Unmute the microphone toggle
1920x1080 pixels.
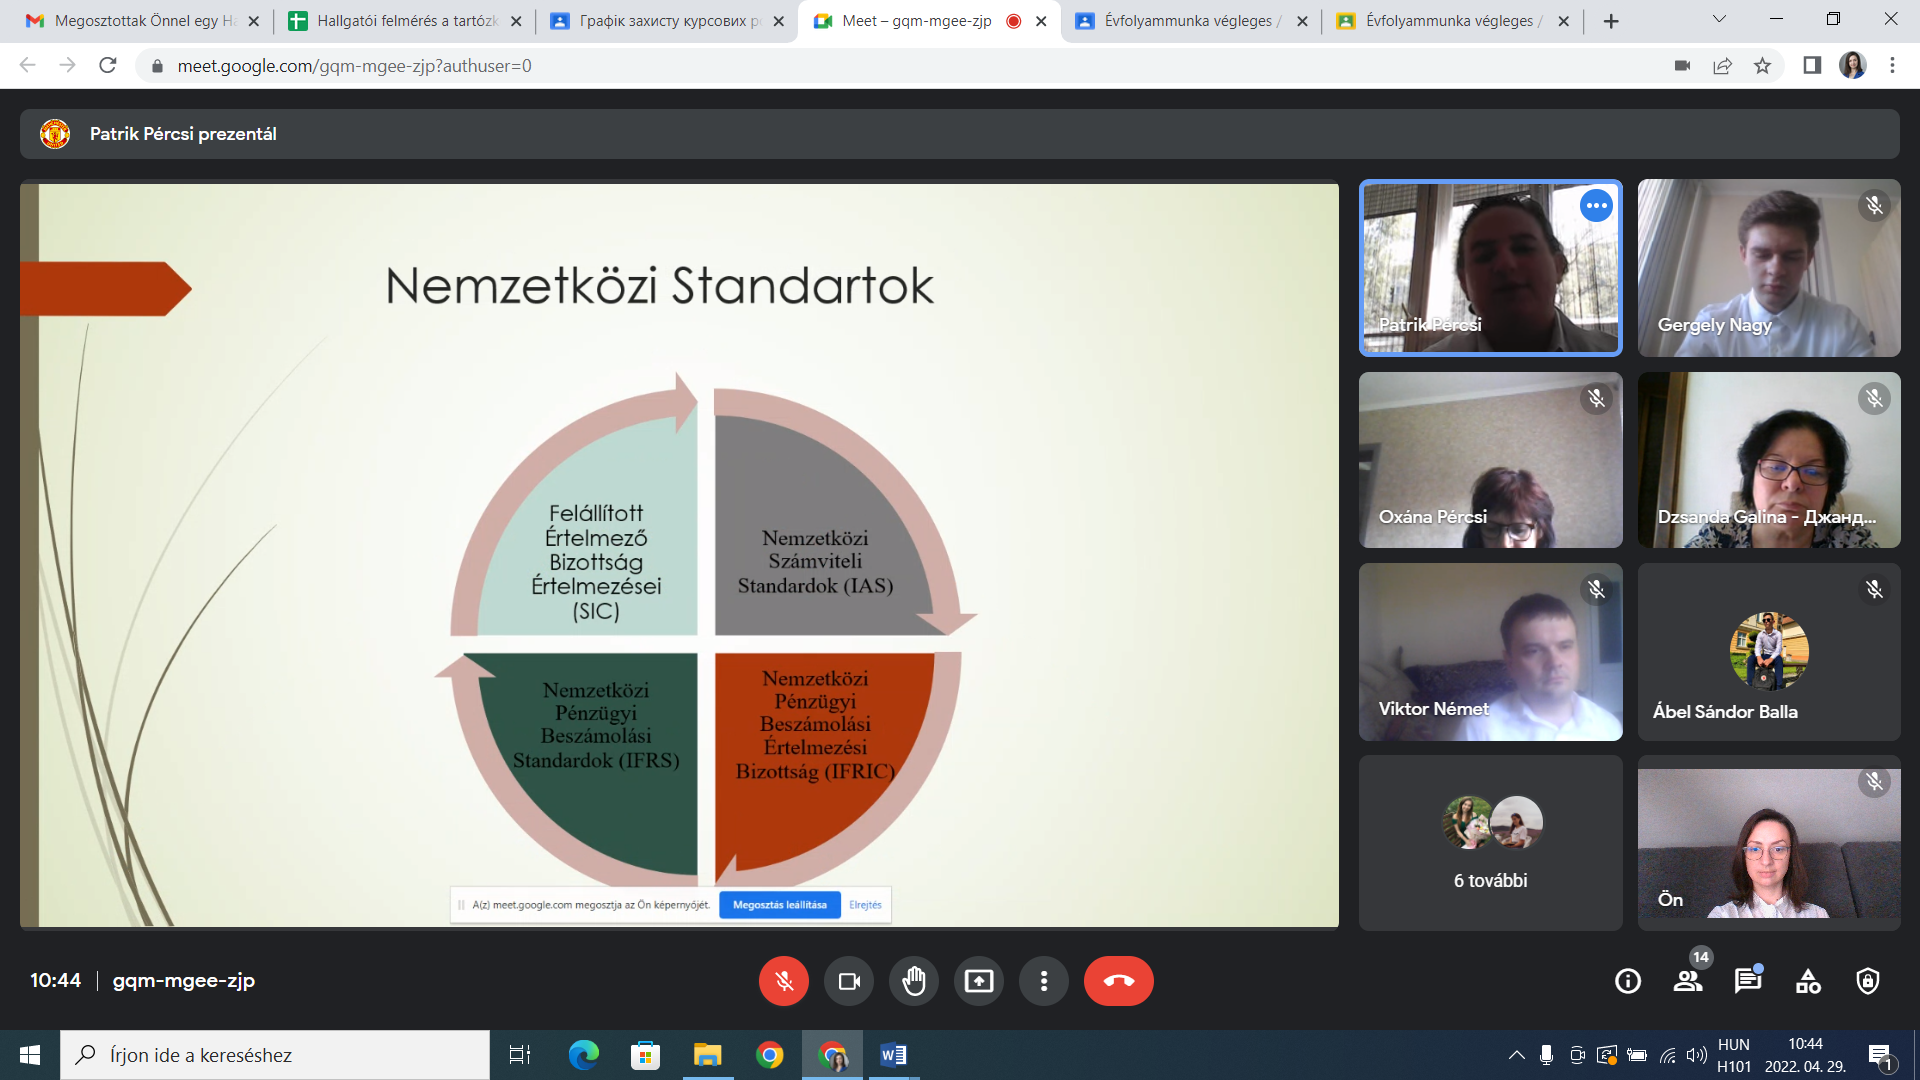coord(783,981)
